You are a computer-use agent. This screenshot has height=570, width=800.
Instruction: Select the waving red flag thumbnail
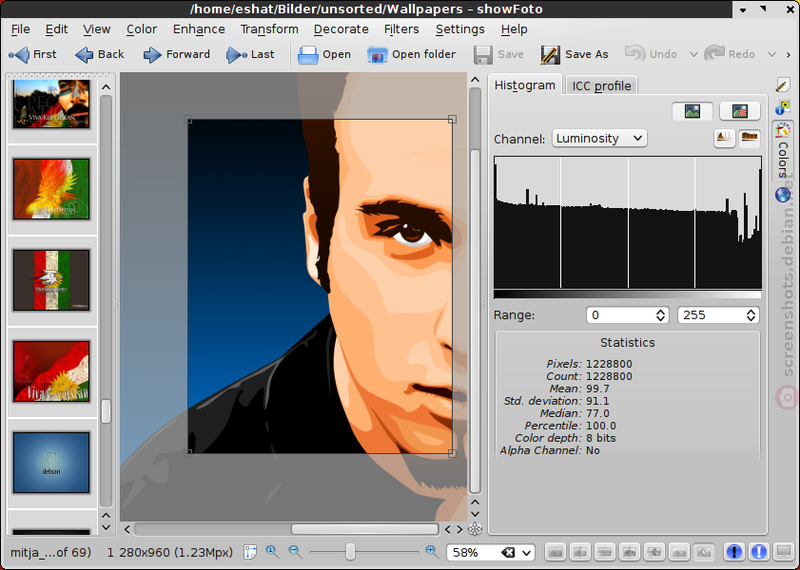click(51, 371)
